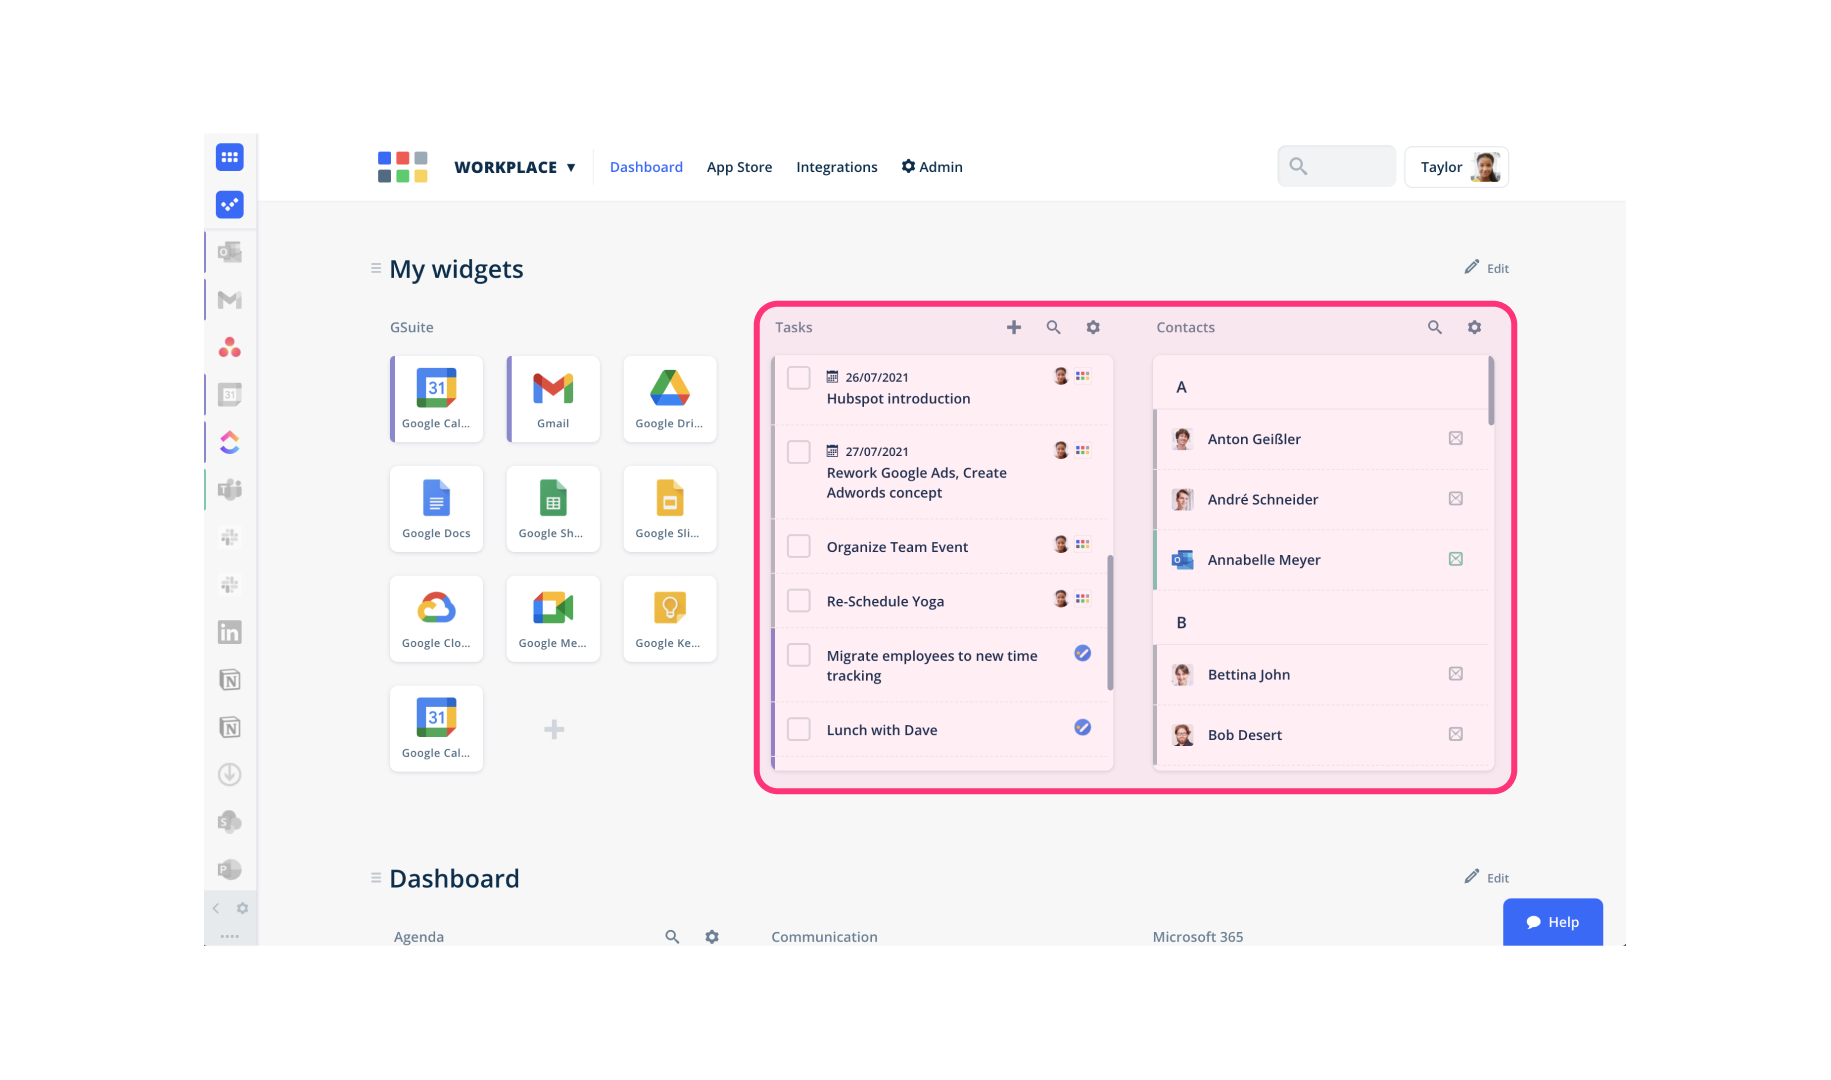Screen dimensions: 1831x1080
Task: Open the Google Slides widget tile
Action: 670,508
